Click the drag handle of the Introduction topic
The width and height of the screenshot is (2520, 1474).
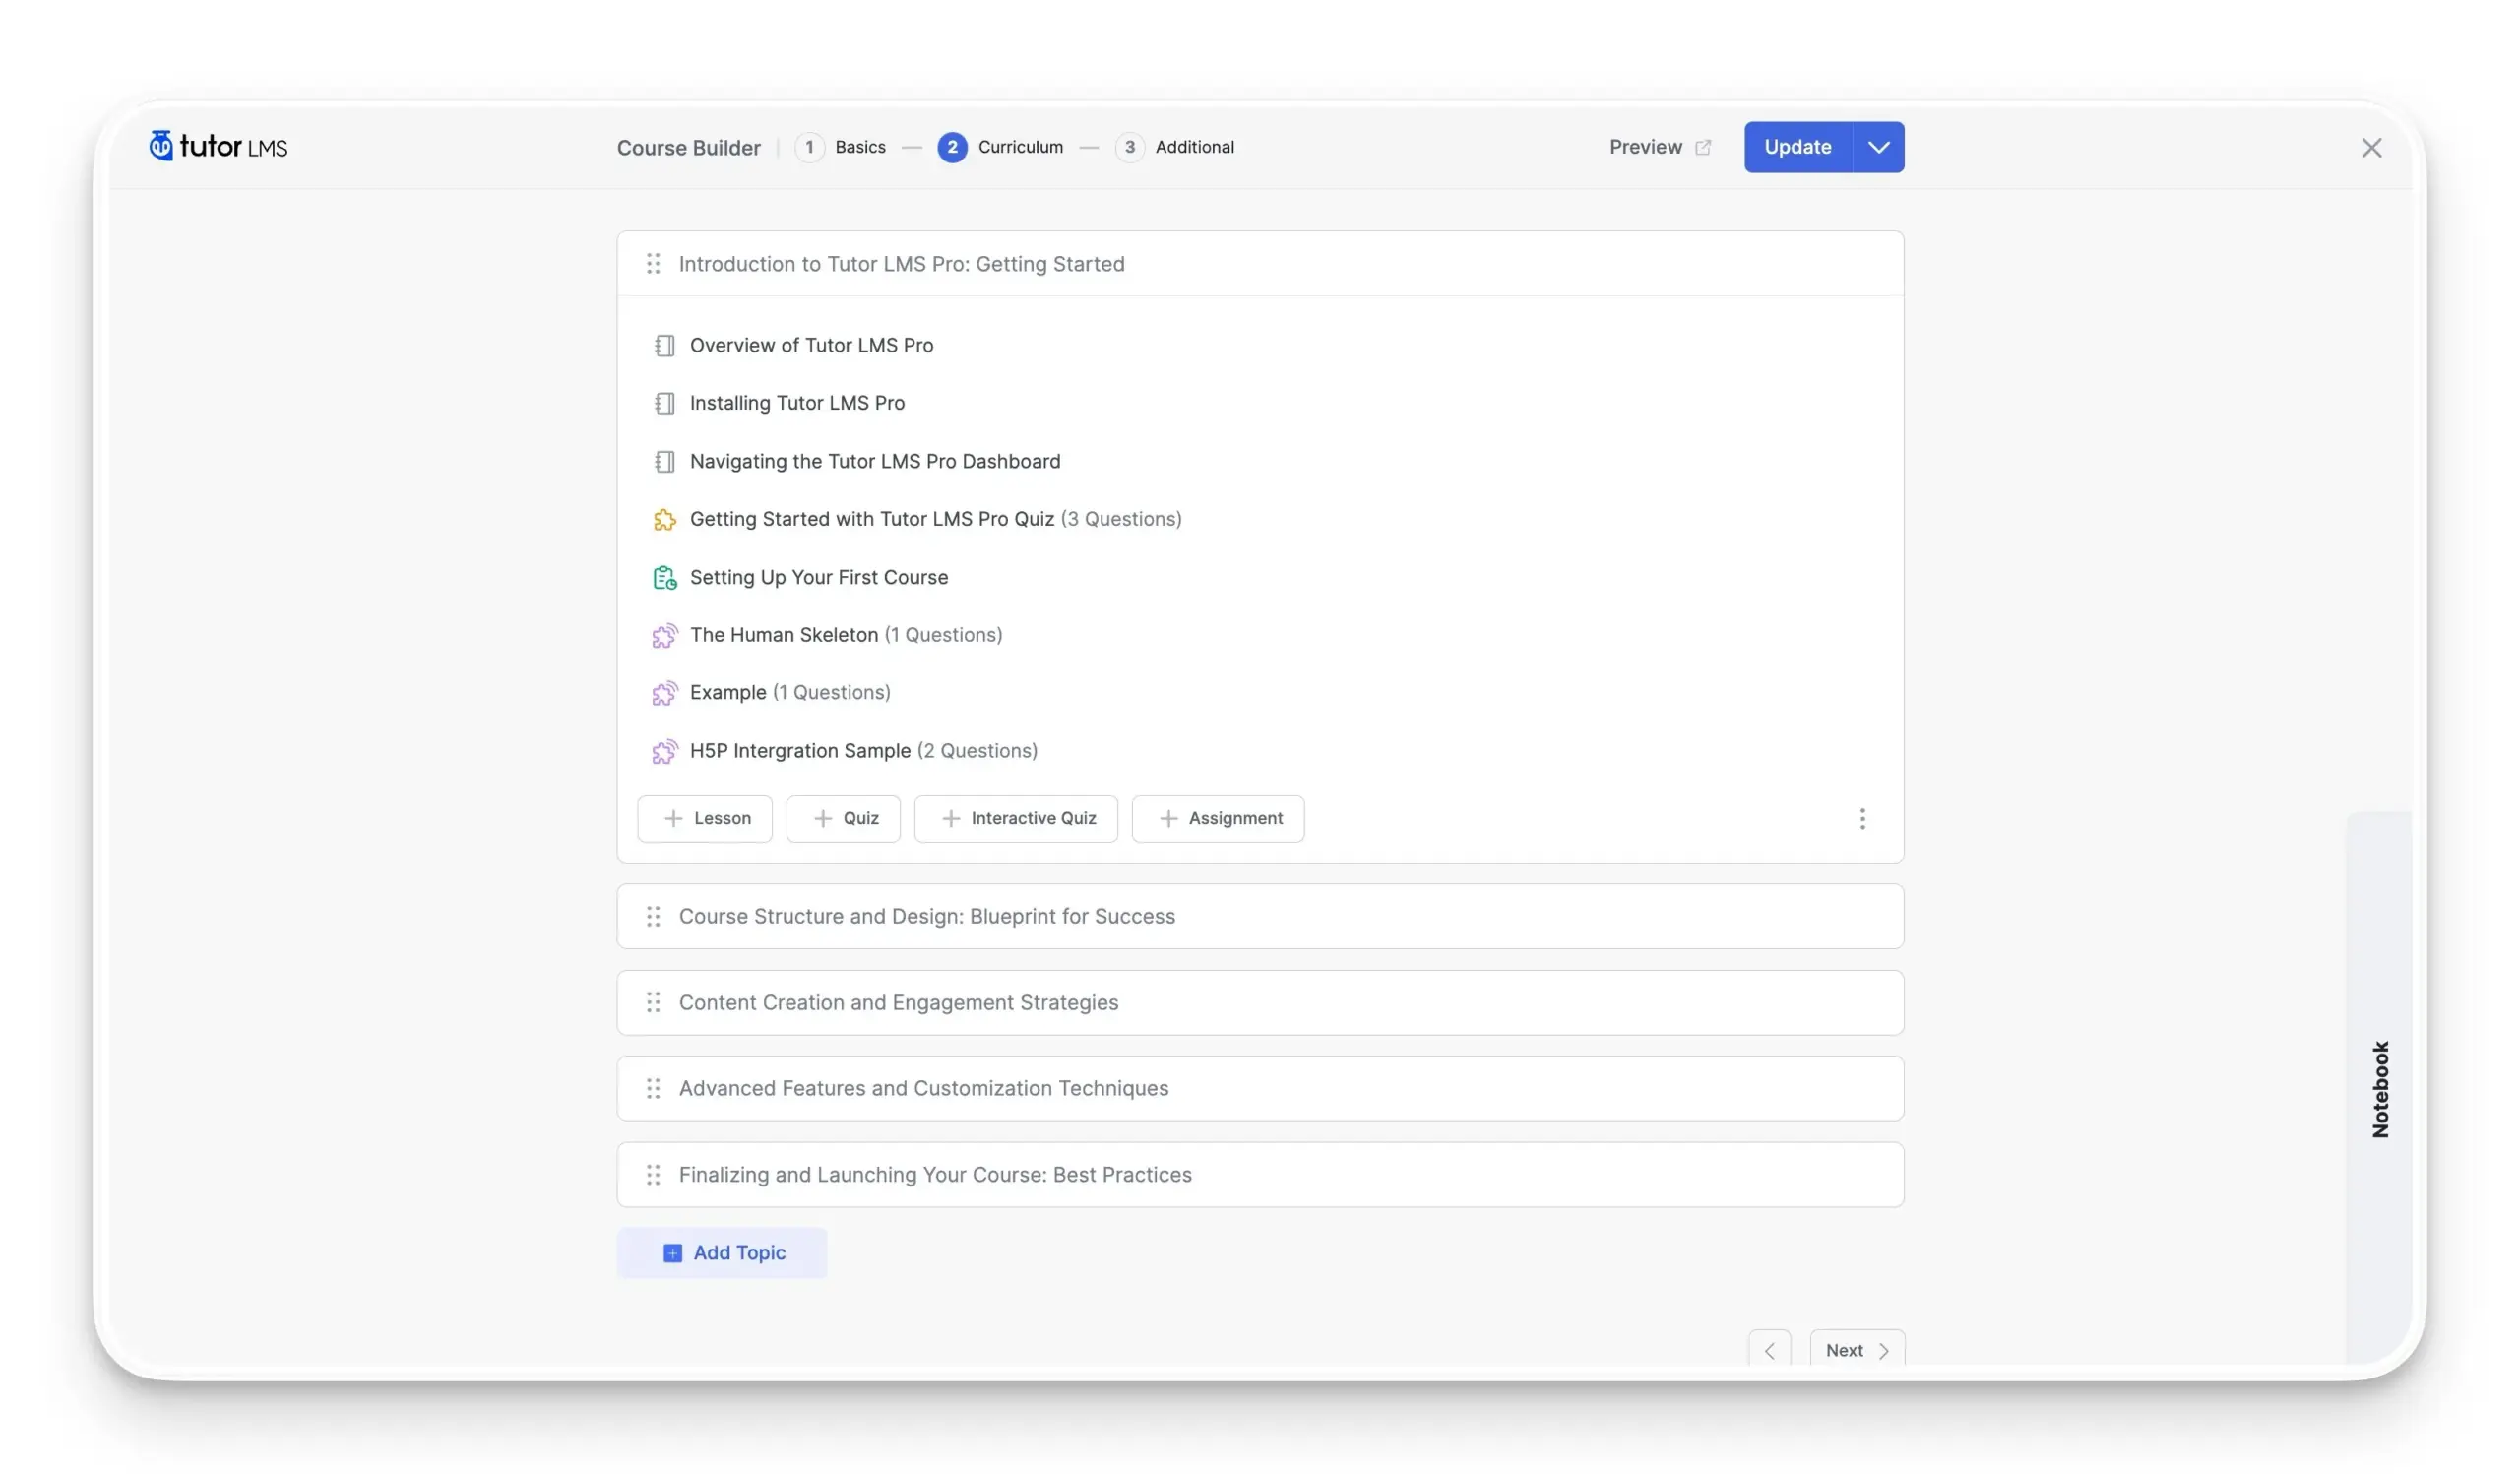click(653, 264)
